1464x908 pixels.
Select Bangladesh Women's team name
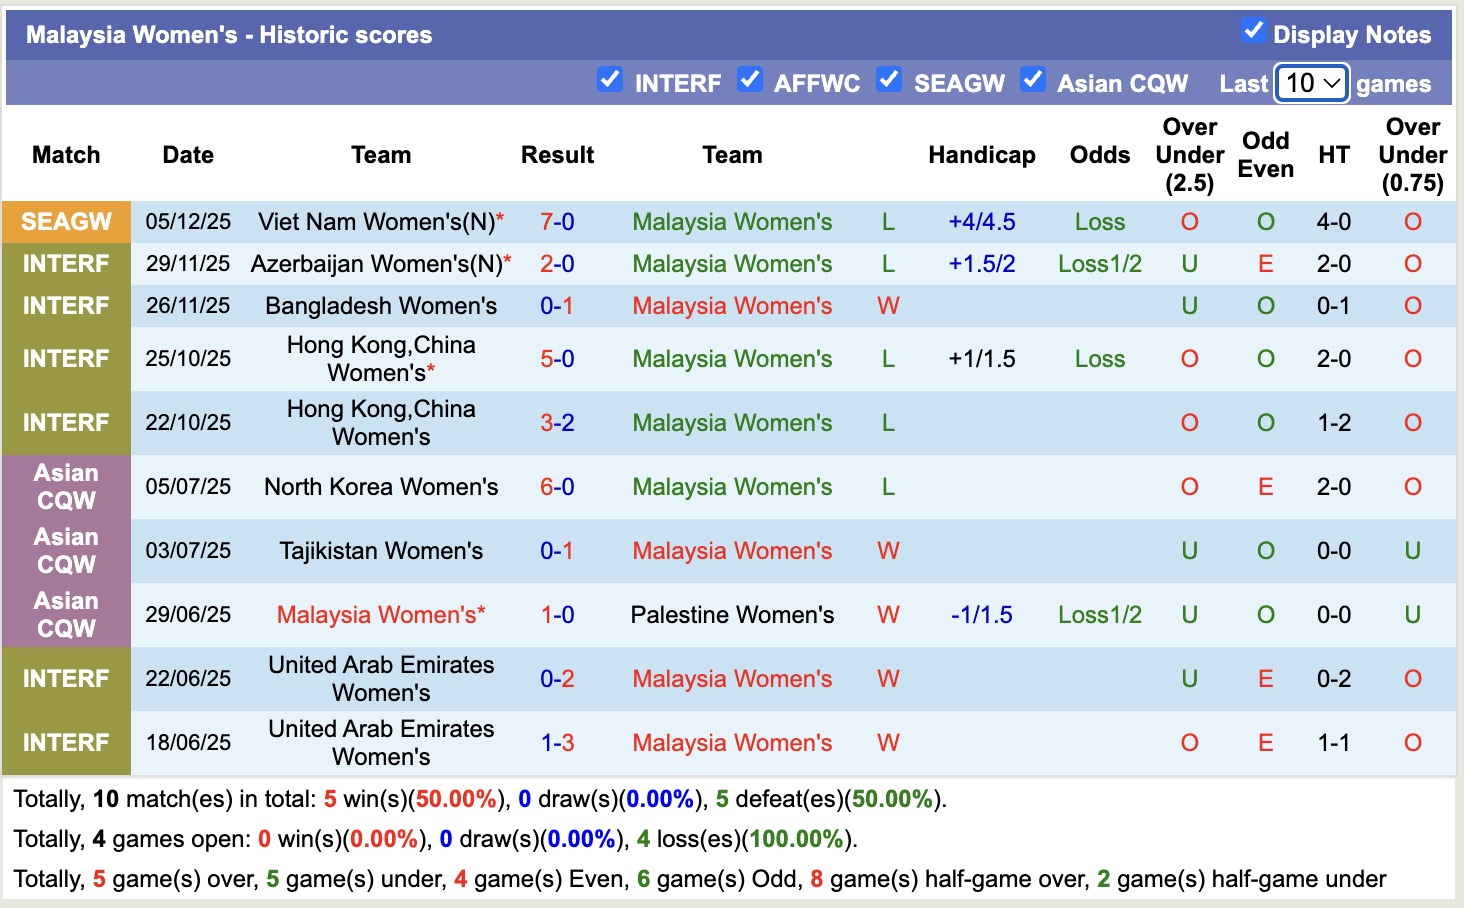point(381,306)
